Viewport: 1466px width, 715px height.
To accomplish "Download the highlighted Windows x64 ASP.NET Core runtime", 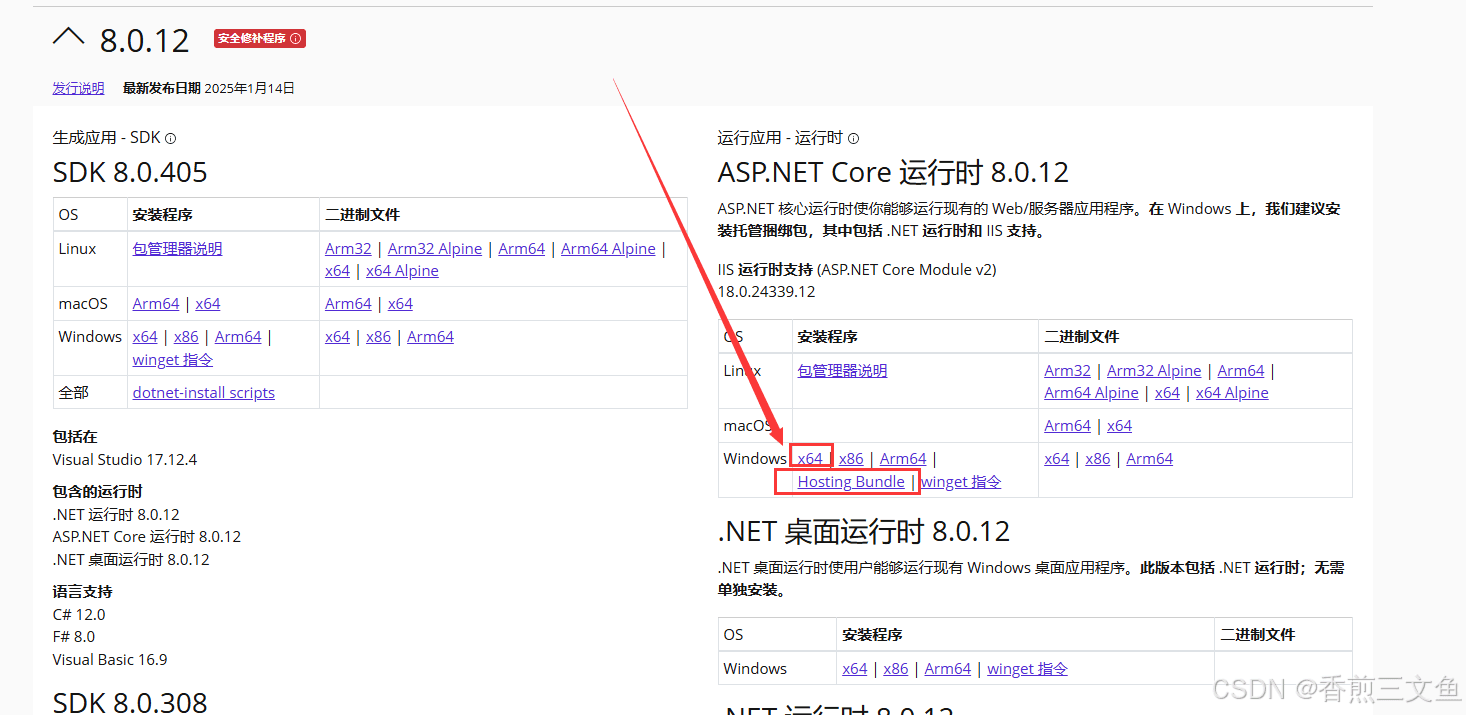I will pyautogui.click(x=811, y=457).
